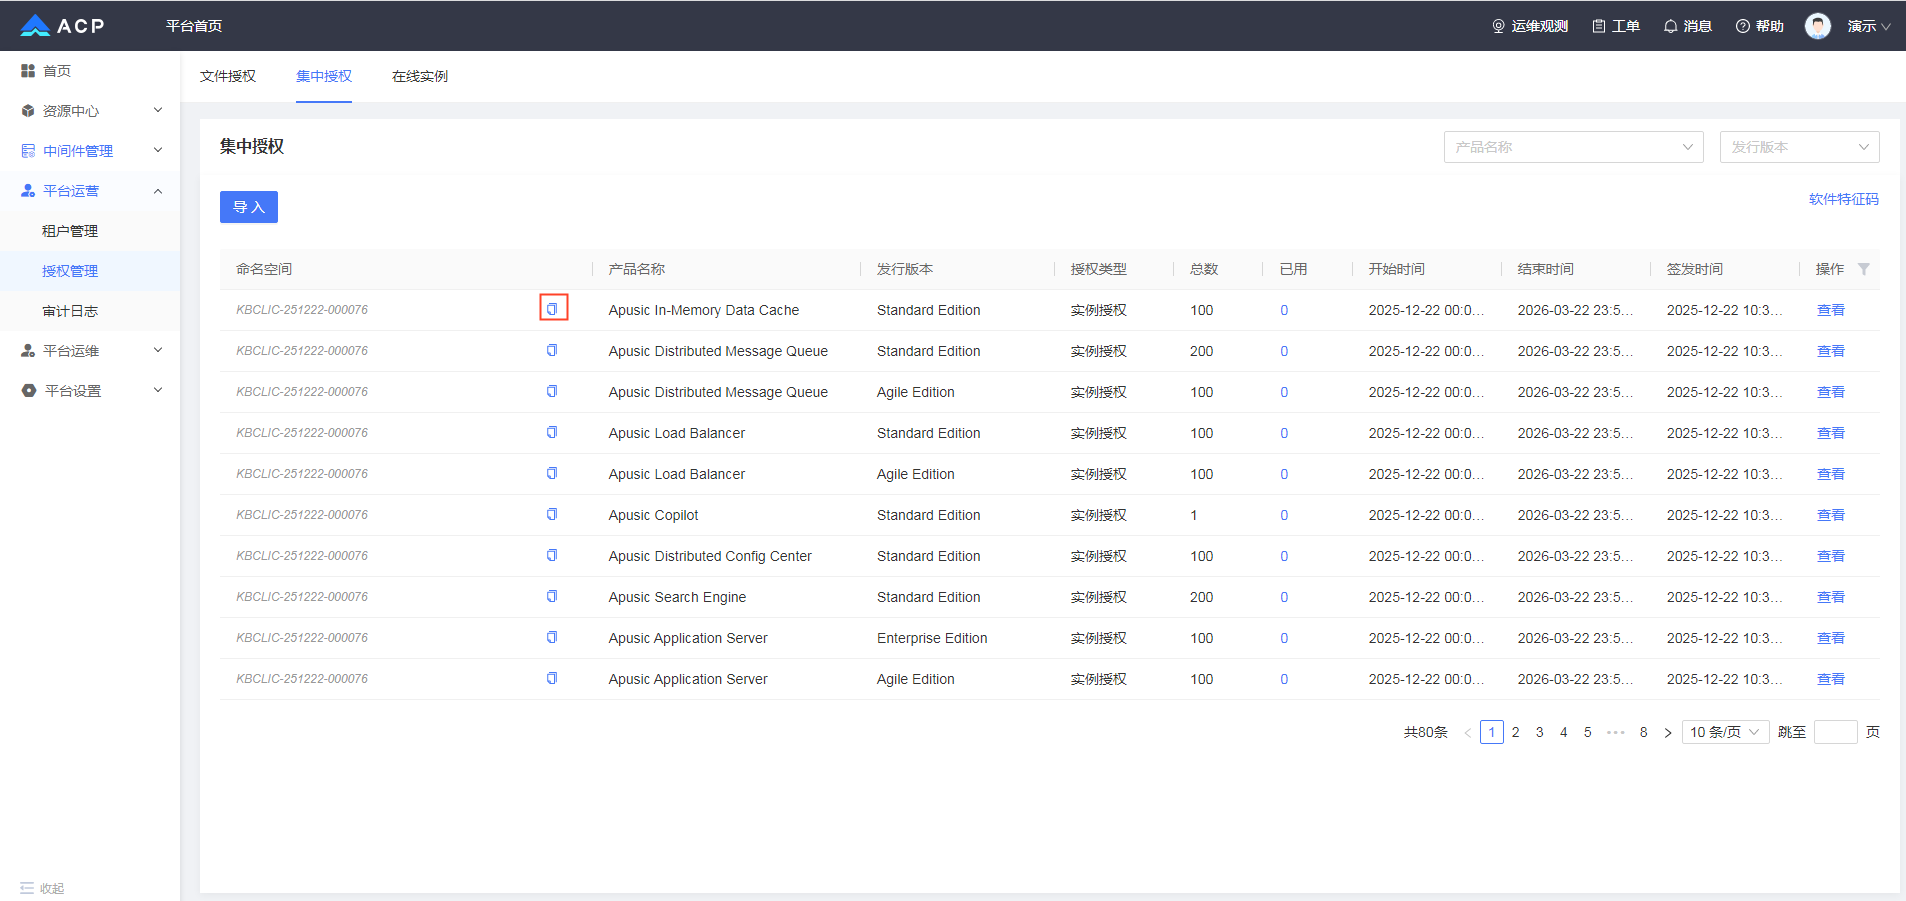The height and width of the screenshot is (901, 1906).
Task: Click the 产品名称 column header
Action: [637, 269]
